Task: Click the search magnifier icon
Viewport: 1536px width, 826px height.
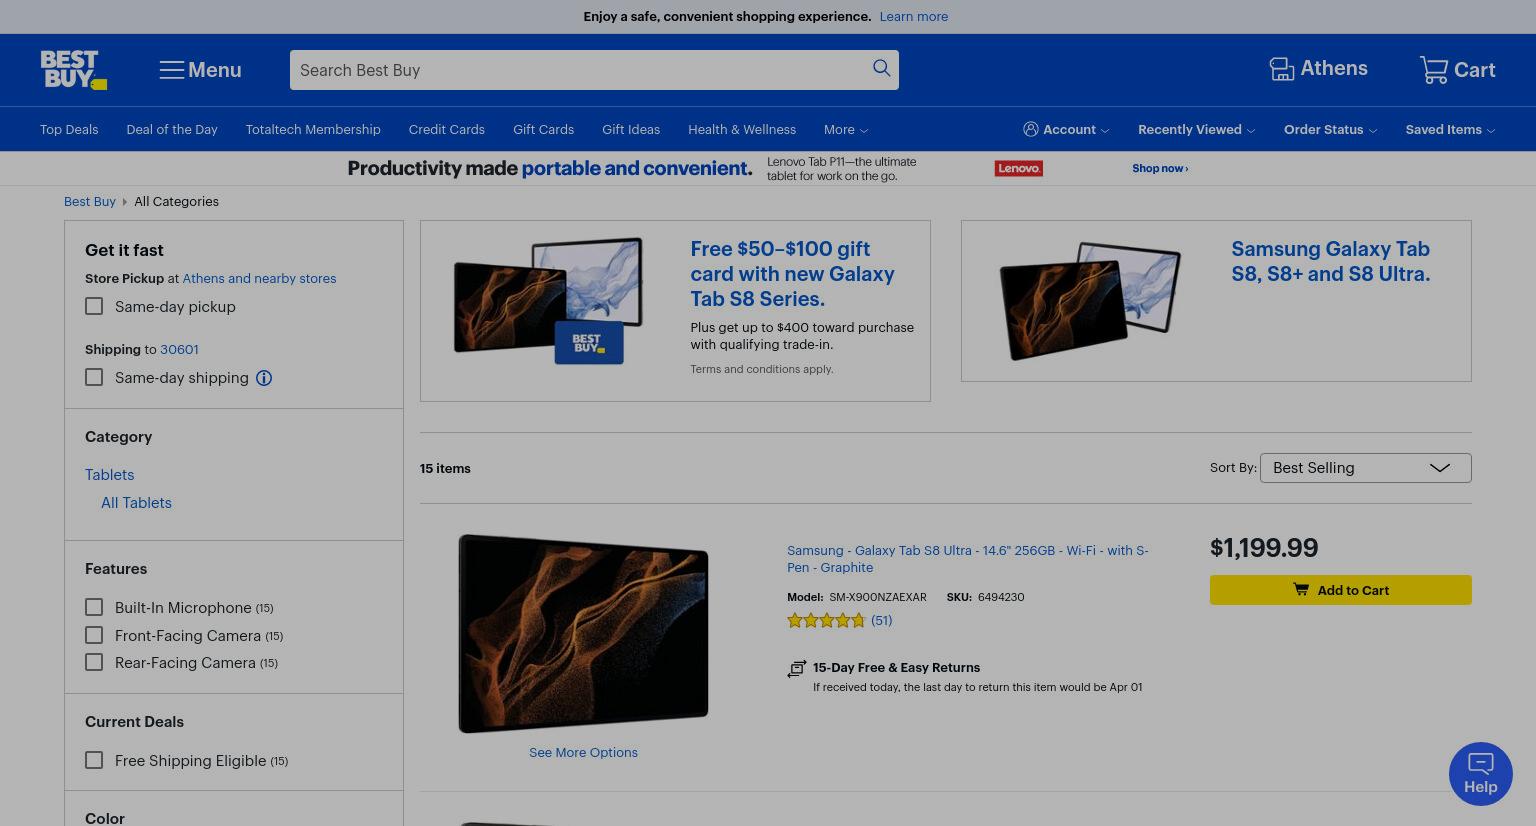Action: coord(881,68)
